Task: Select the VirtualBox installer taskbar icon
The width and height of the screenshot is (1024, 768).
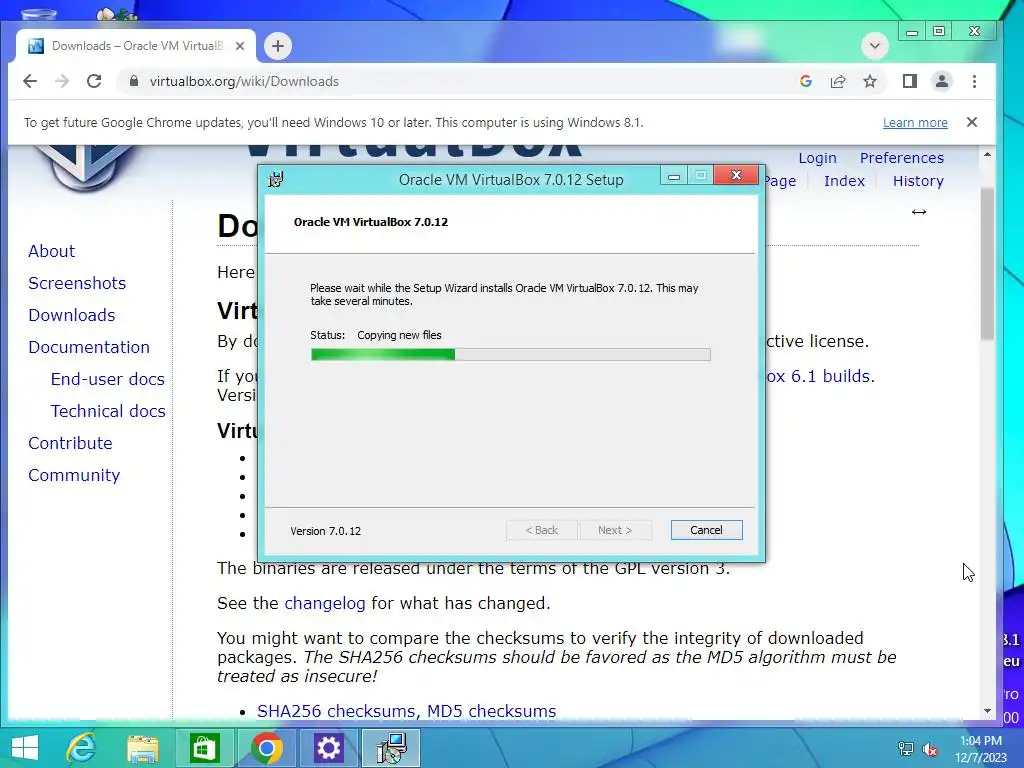Action: [x=391, y=748]
